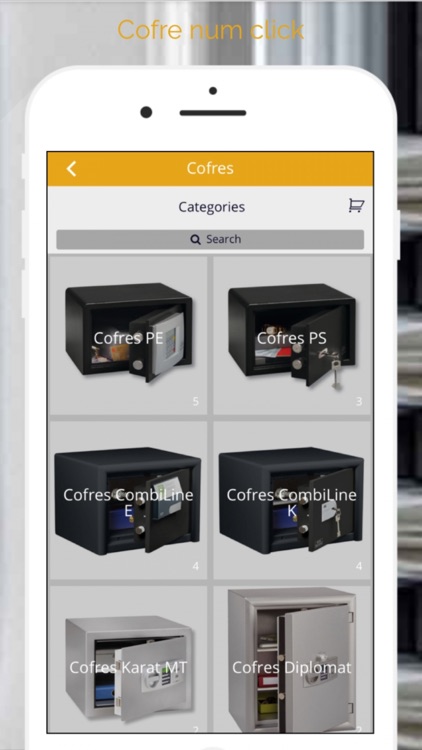Open the Cofres PE category

(128, 335)
